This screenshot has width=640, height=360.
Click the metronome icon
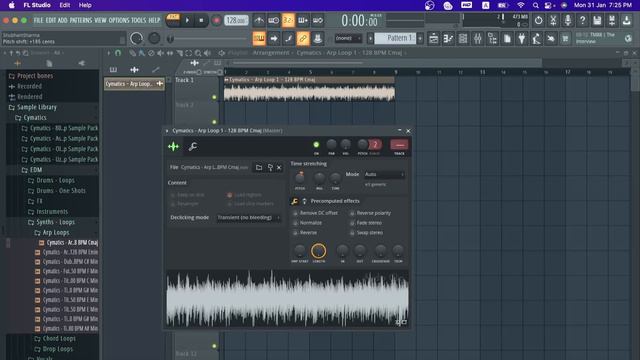click(x=259, y=20)
